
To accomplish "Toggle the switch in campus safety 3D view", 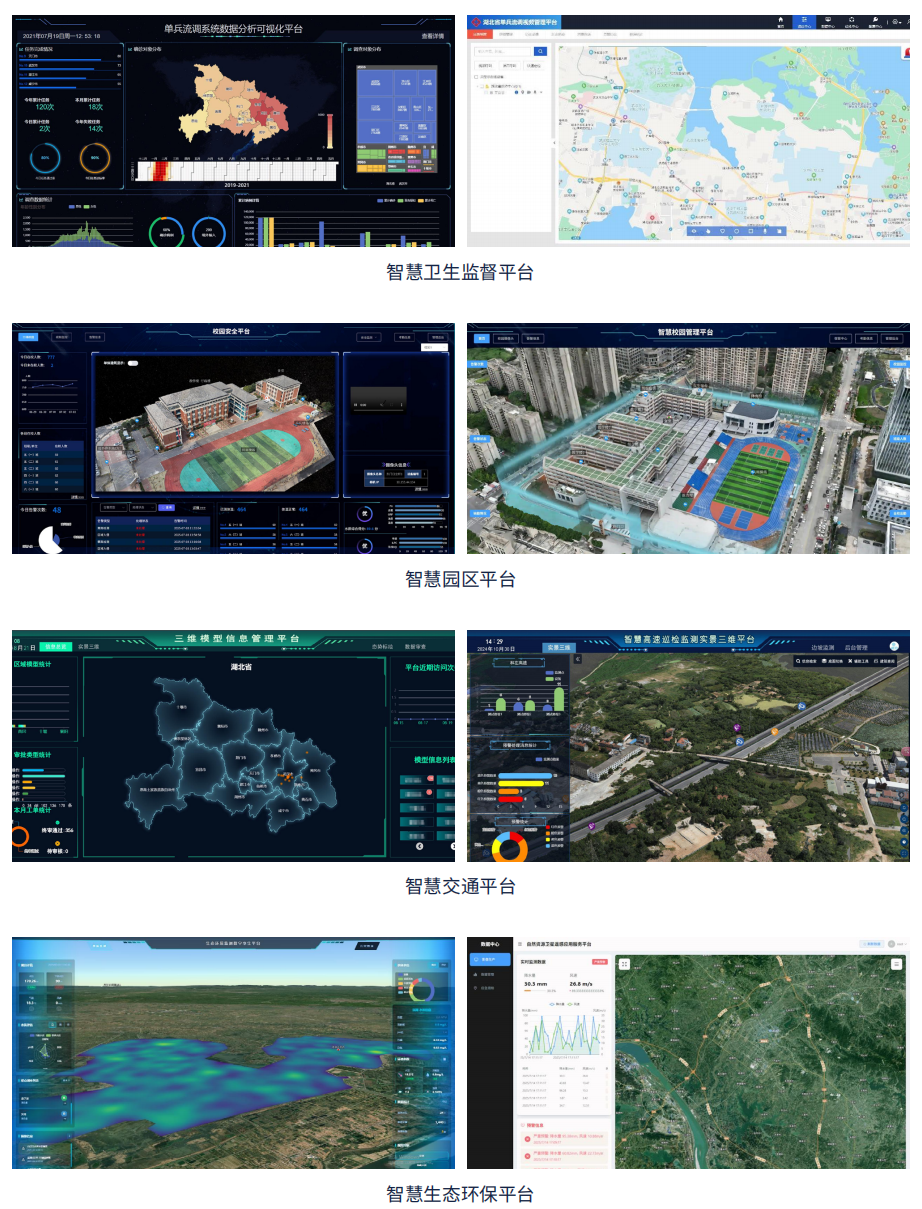I will click(x=133, y=363).
